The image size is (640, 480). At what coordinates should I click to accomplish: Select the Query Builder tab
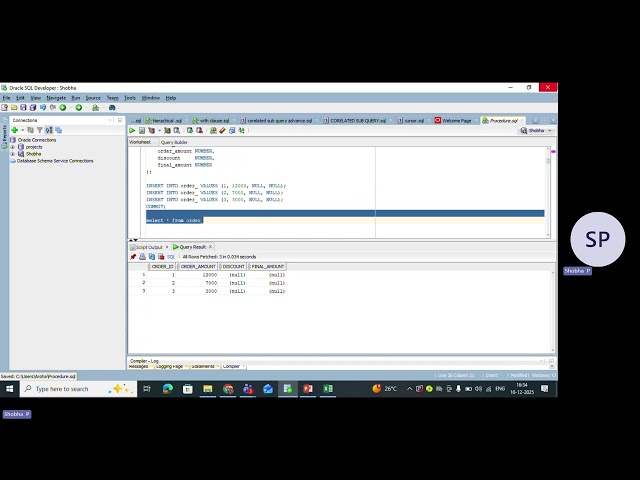click(x=174, y=142)
